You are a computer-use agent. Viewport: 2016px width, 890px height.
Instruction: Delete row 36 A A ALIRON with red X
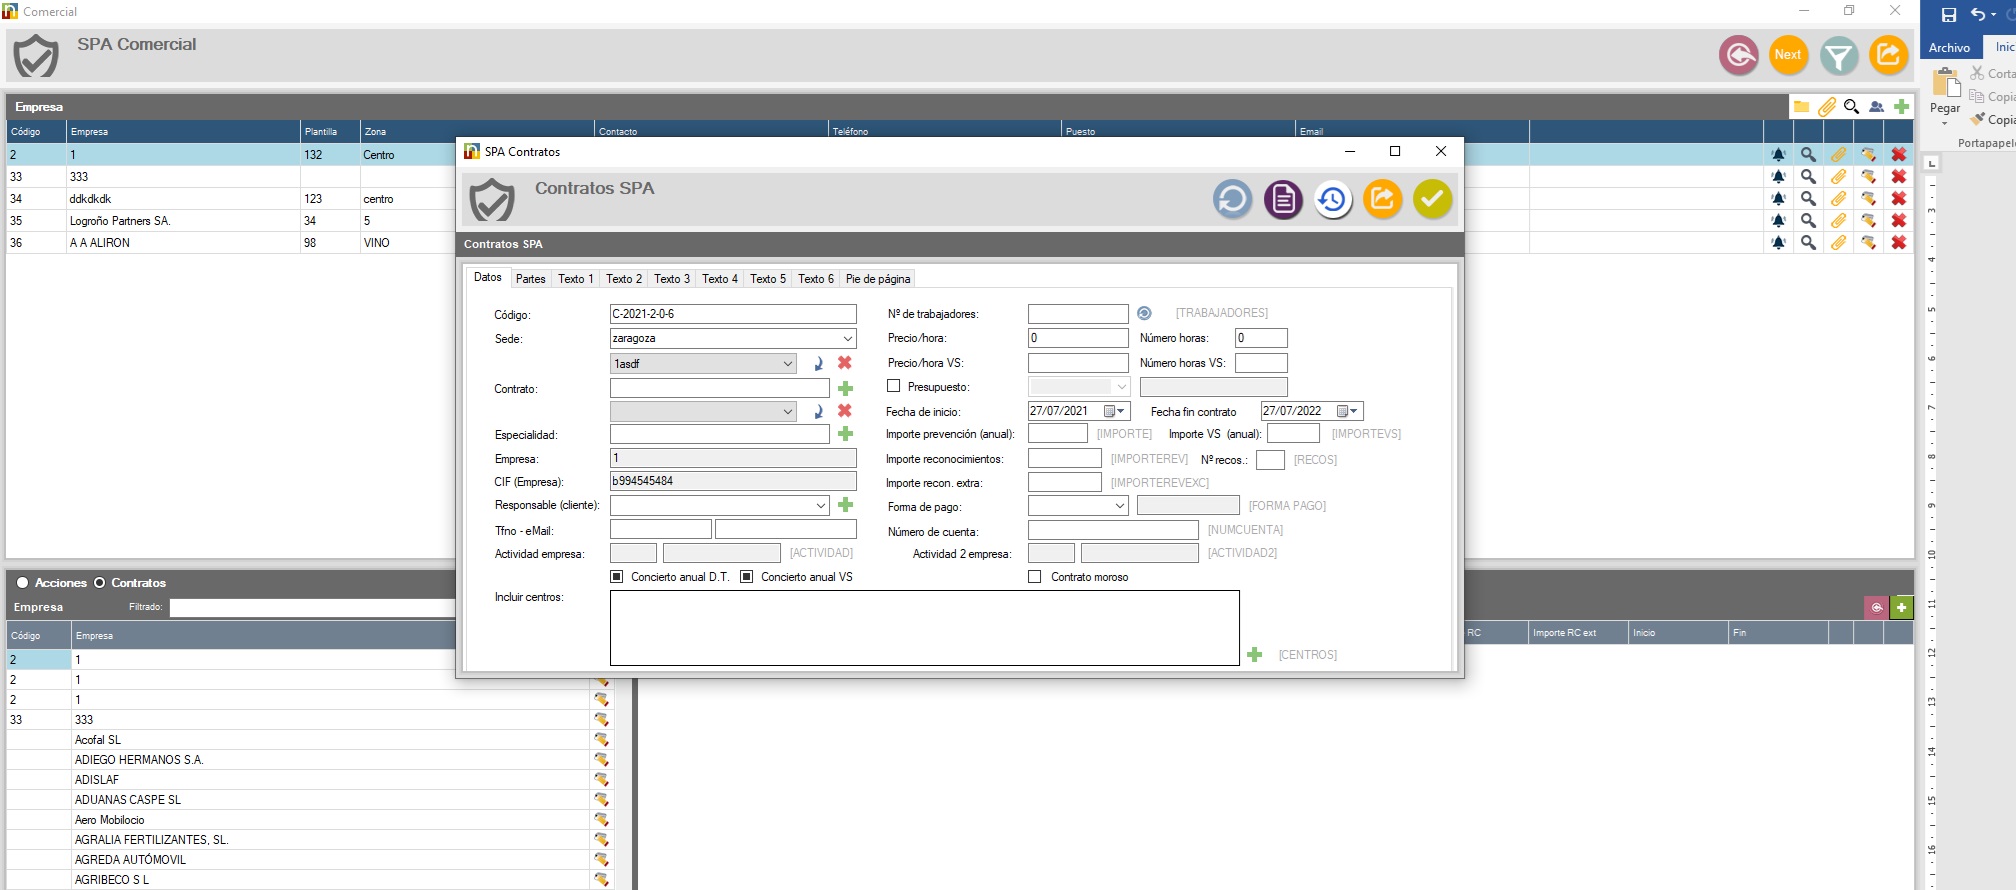pos(1898,242)
